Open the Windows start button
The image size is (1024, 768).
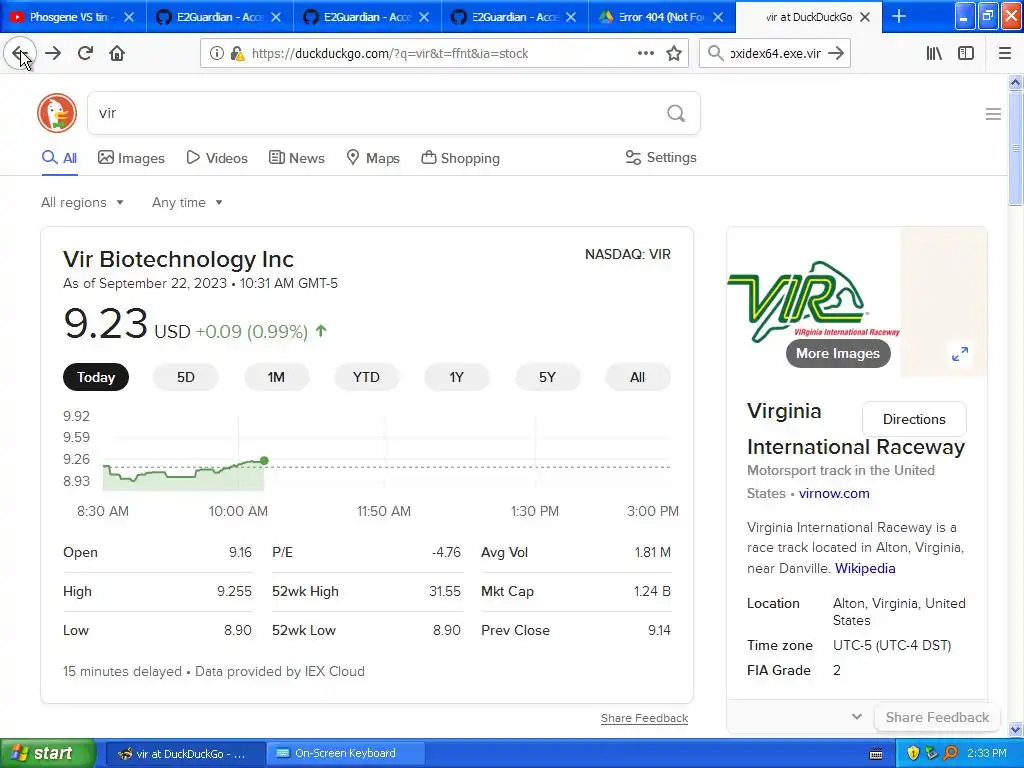point(47,753)
